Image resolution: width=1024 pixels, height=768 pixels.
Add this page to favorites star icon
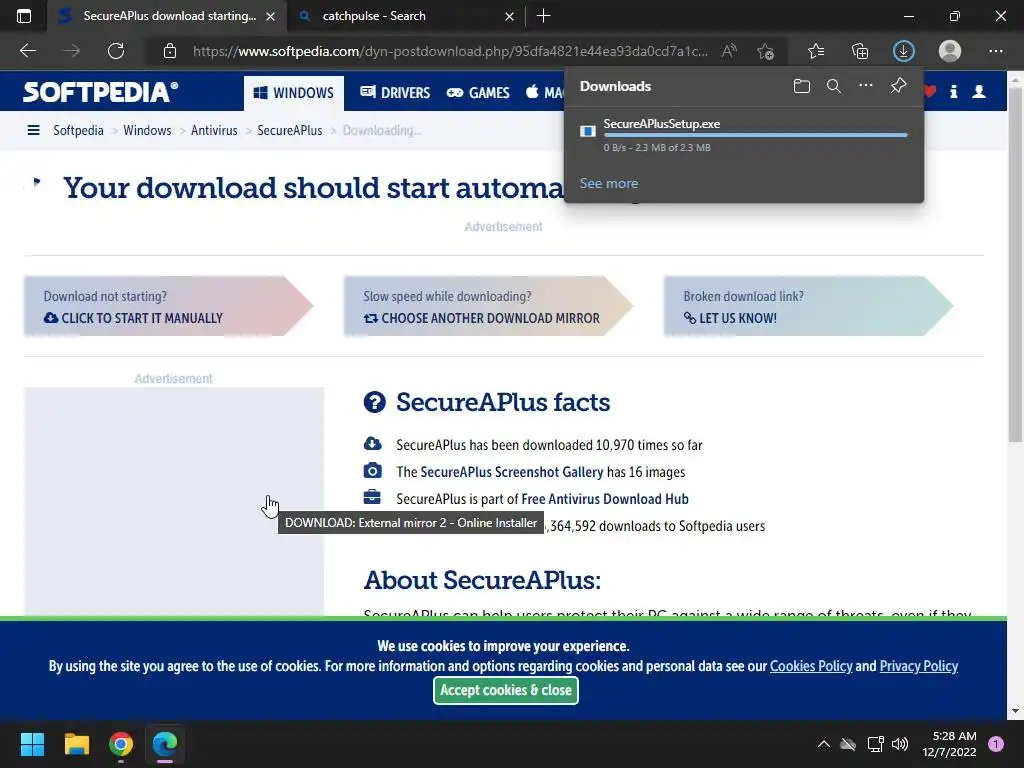click(x=765, y=51)
